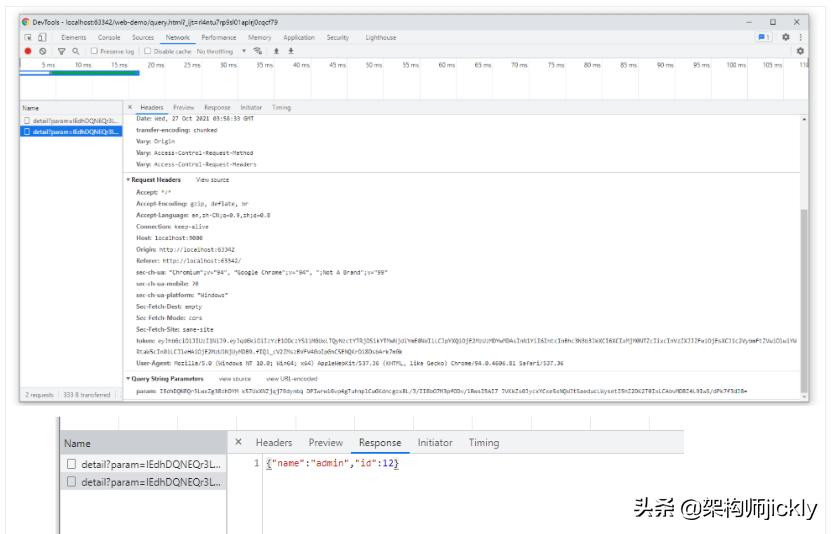
Task: Close the request details pane in upper window
Action: (130, 107)
